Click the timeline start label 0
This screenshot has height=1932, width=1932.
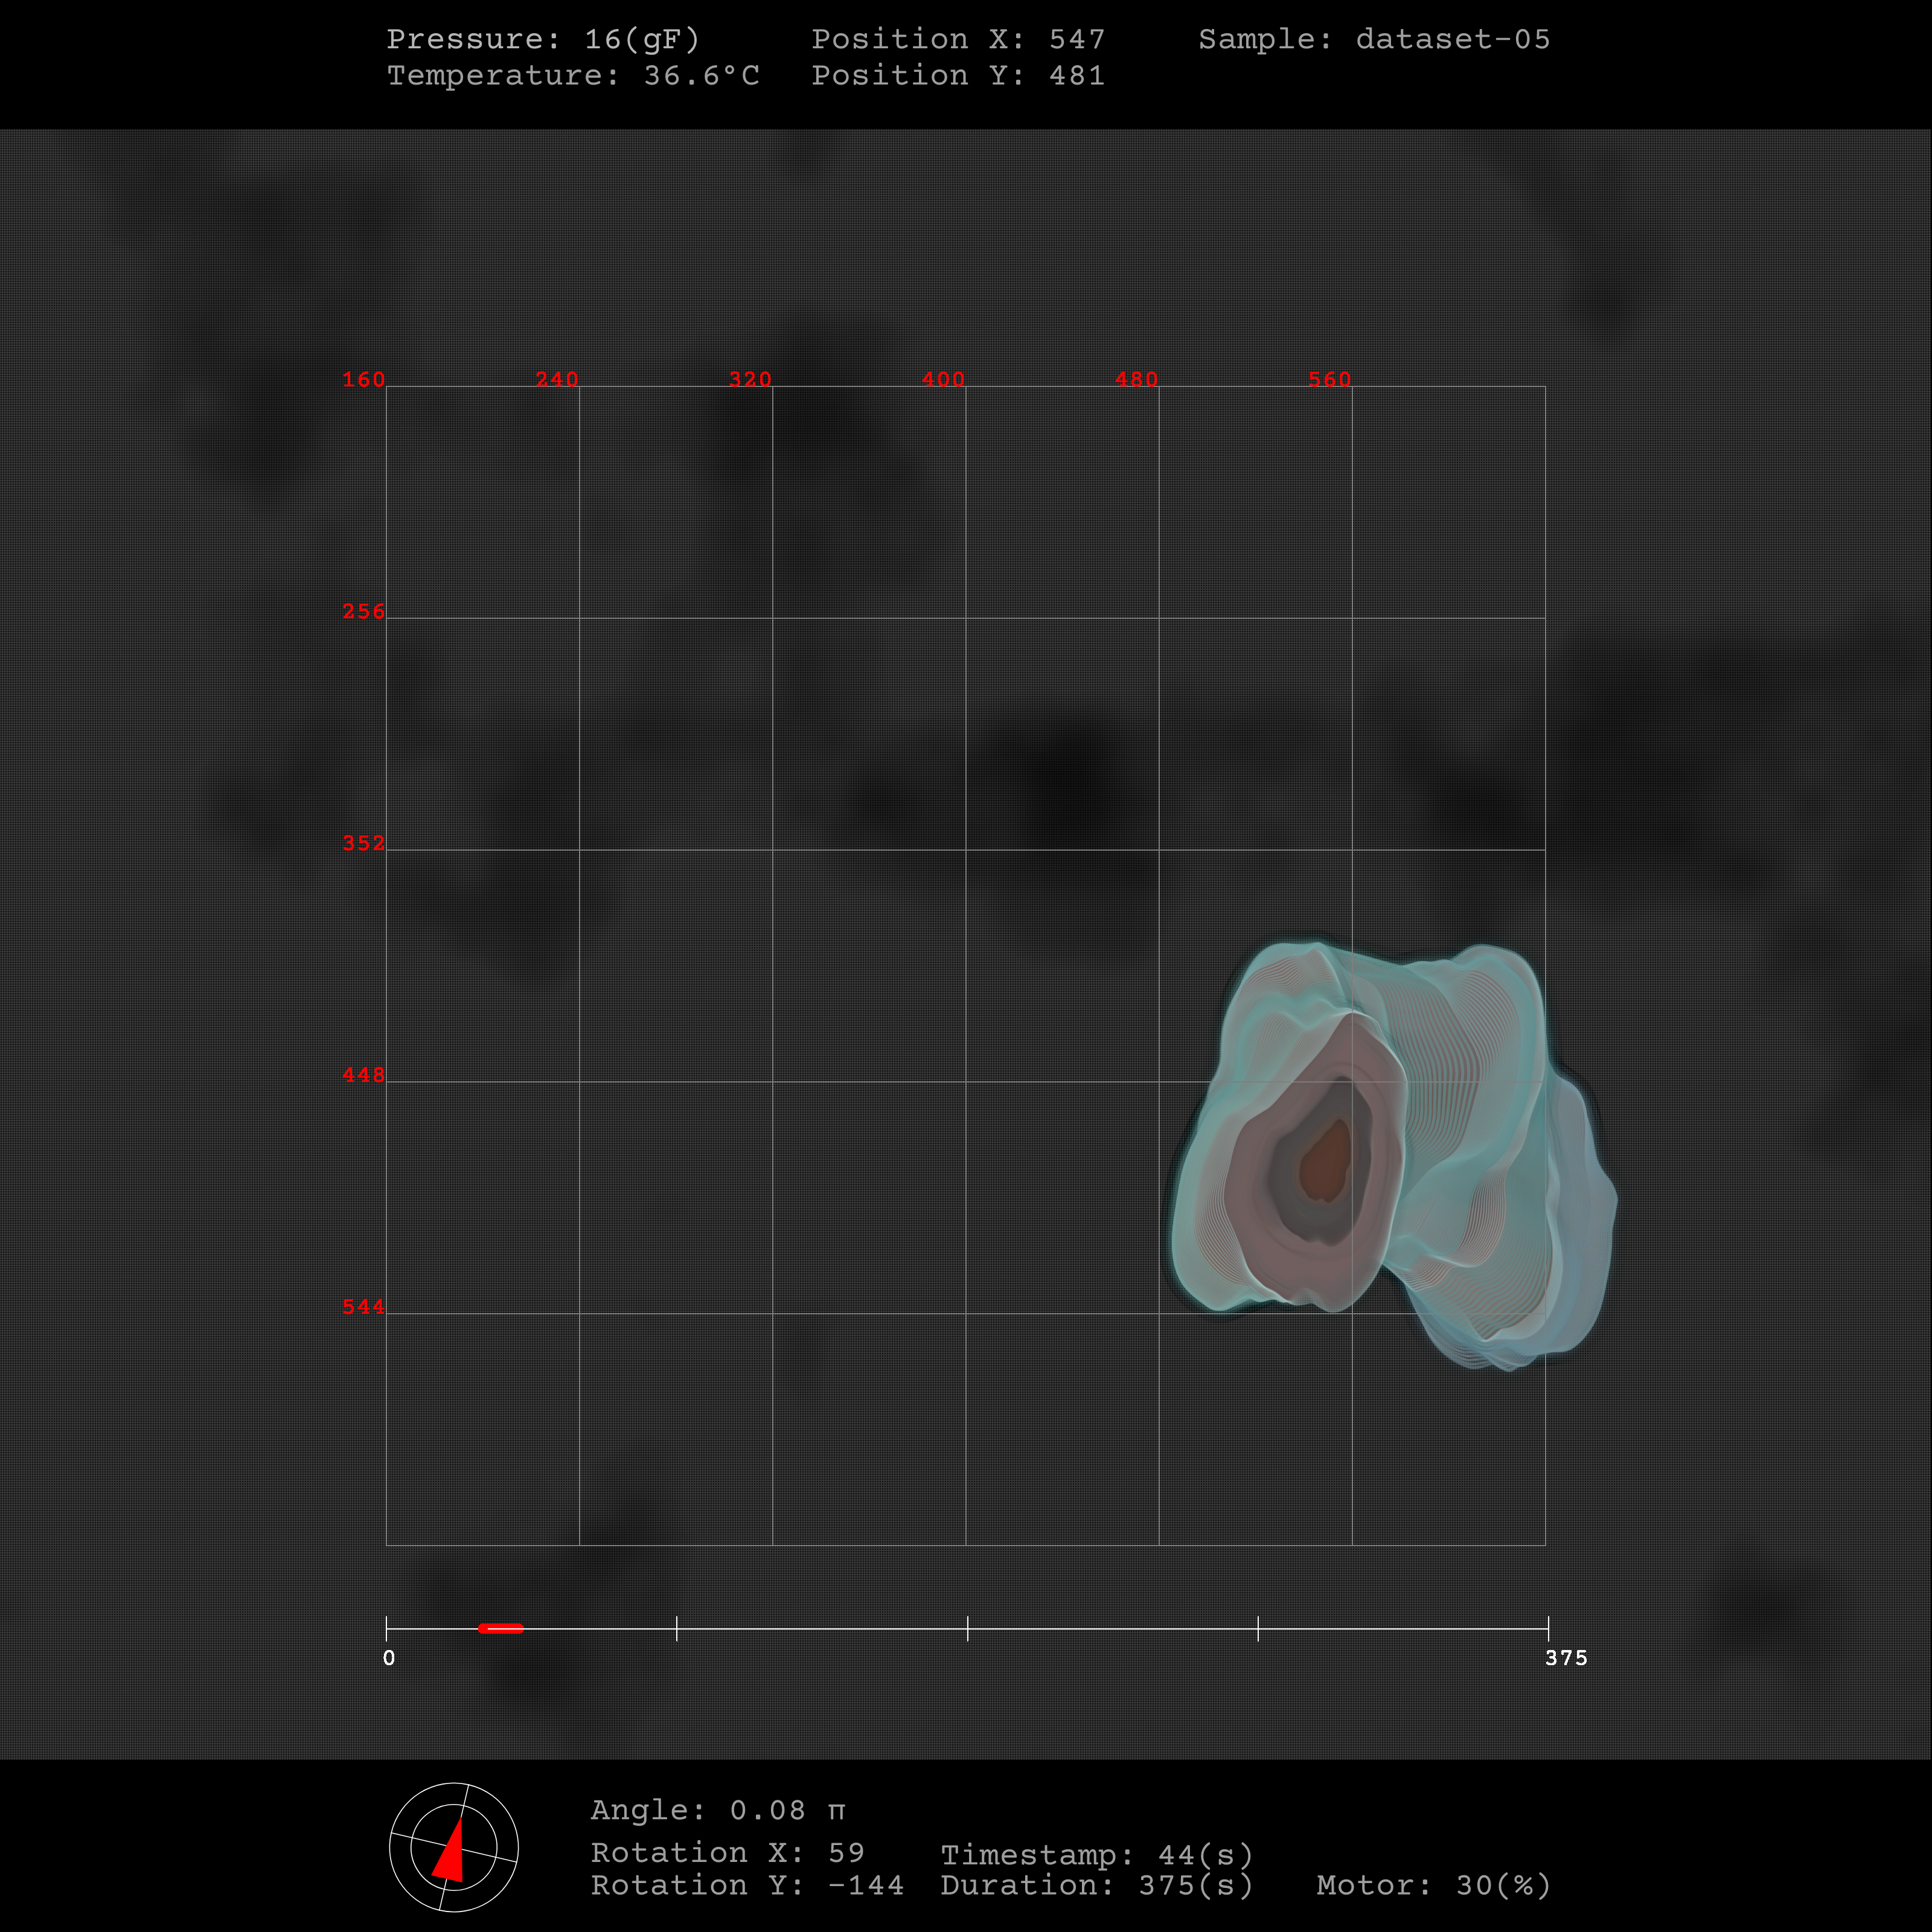[389, 1658]
